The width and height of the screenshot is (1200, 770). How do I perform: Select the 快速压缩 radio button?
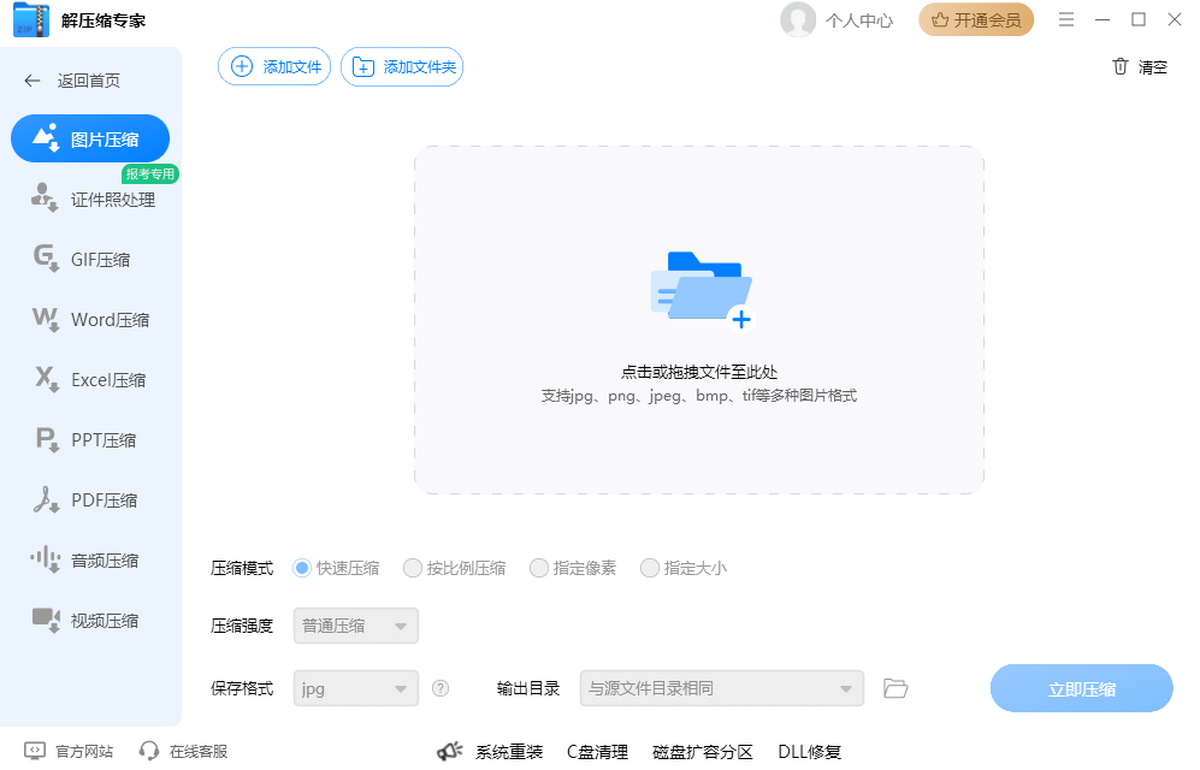tap(302, 568)
